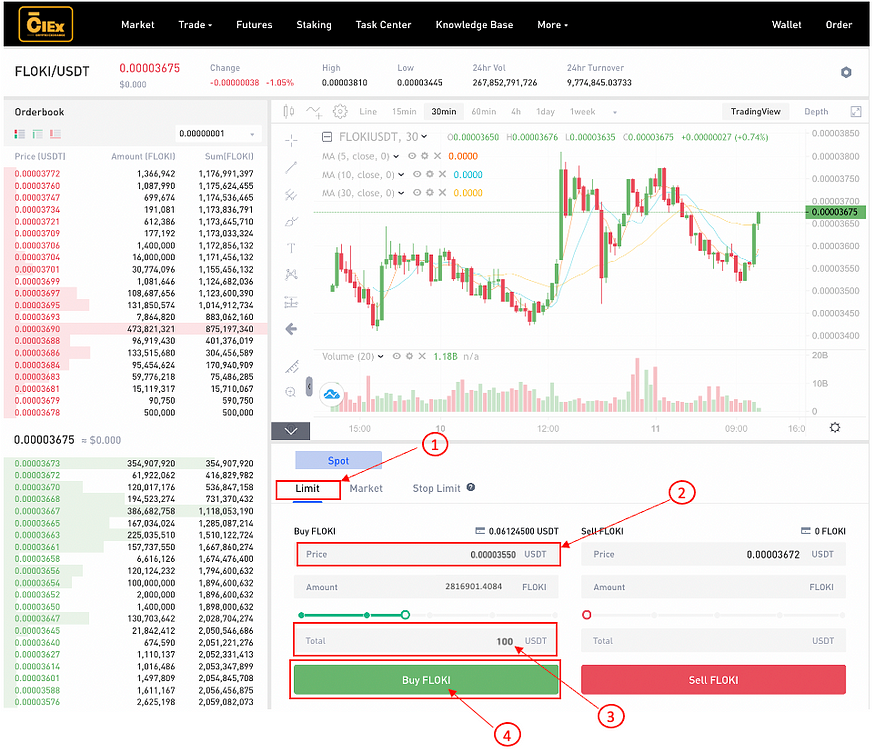Open Wallet

(786, 25)
